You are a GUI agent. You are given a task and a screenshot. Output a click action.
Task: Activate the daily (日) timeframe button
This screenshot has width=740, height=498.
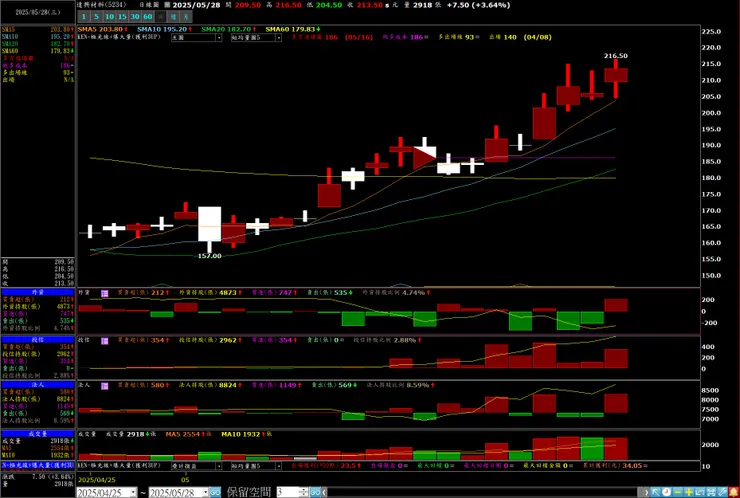[x=160, y=17]
